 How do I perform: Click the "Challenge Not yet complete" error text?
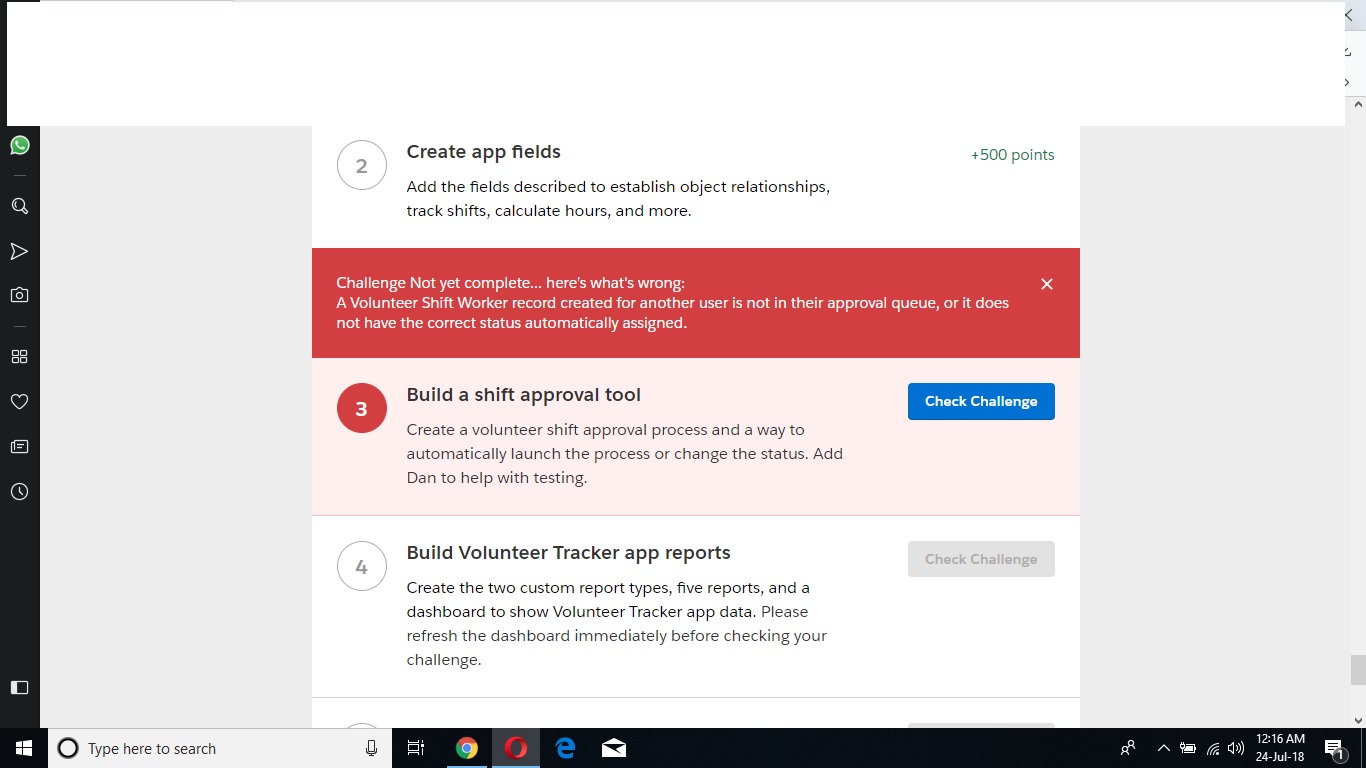click(x=510, y=283)
